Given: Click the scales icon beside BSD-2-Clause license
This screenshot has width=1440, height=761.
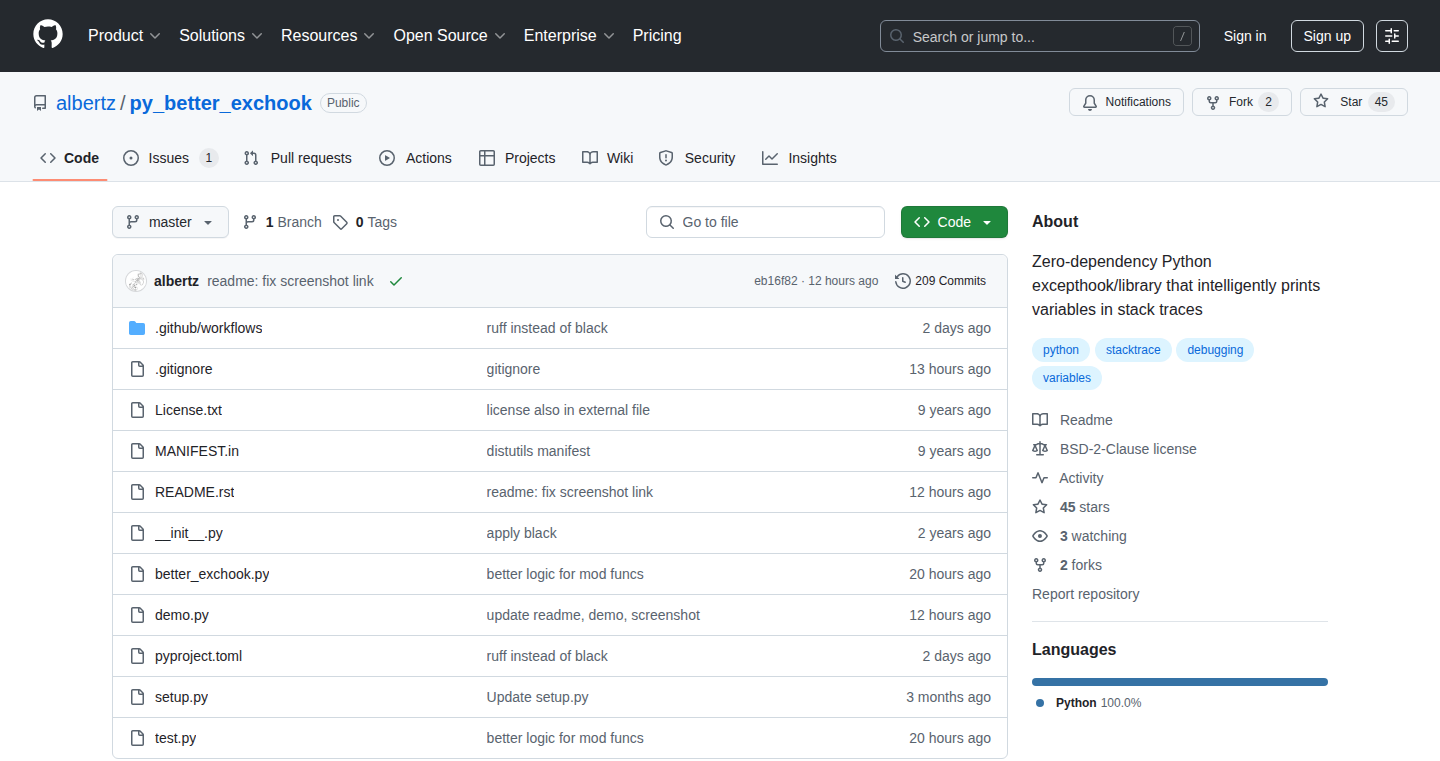Looking at the screenshot, I should 1040,449.
